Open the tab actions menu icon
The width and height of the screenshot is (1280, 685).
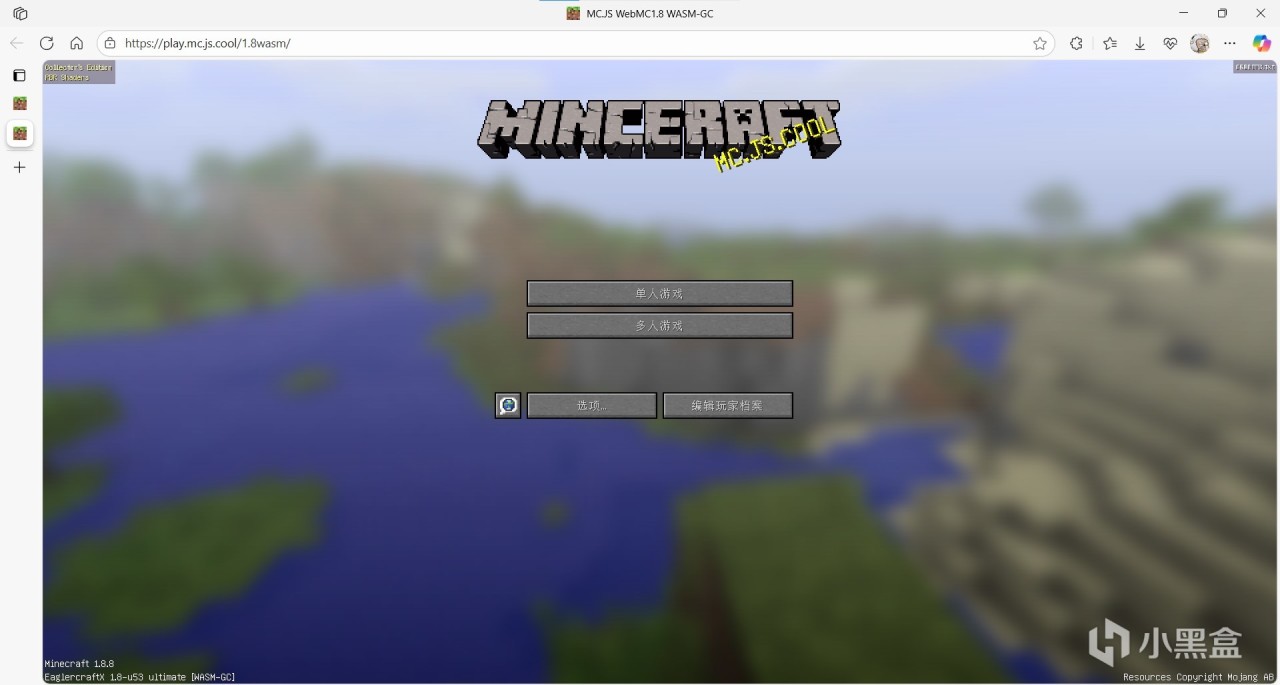tap(19, 75)
